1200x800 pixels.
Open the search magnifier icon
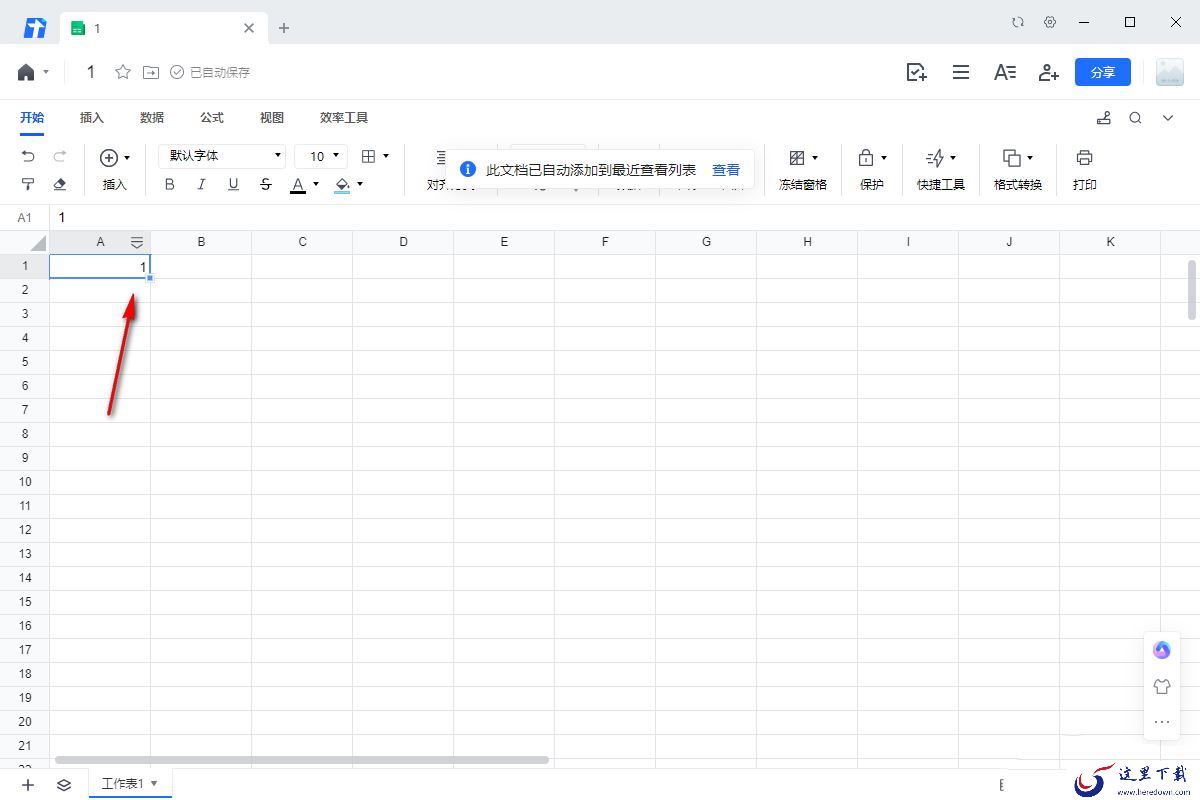1135,118
